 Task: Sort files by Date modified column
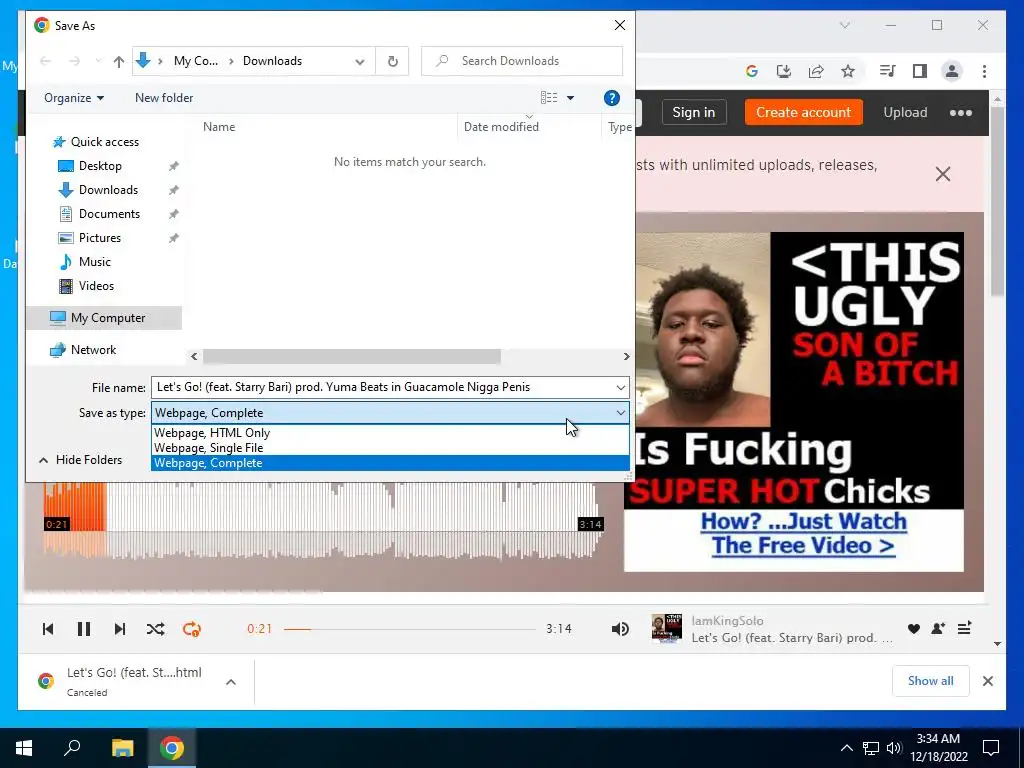(x=501, y=127)
